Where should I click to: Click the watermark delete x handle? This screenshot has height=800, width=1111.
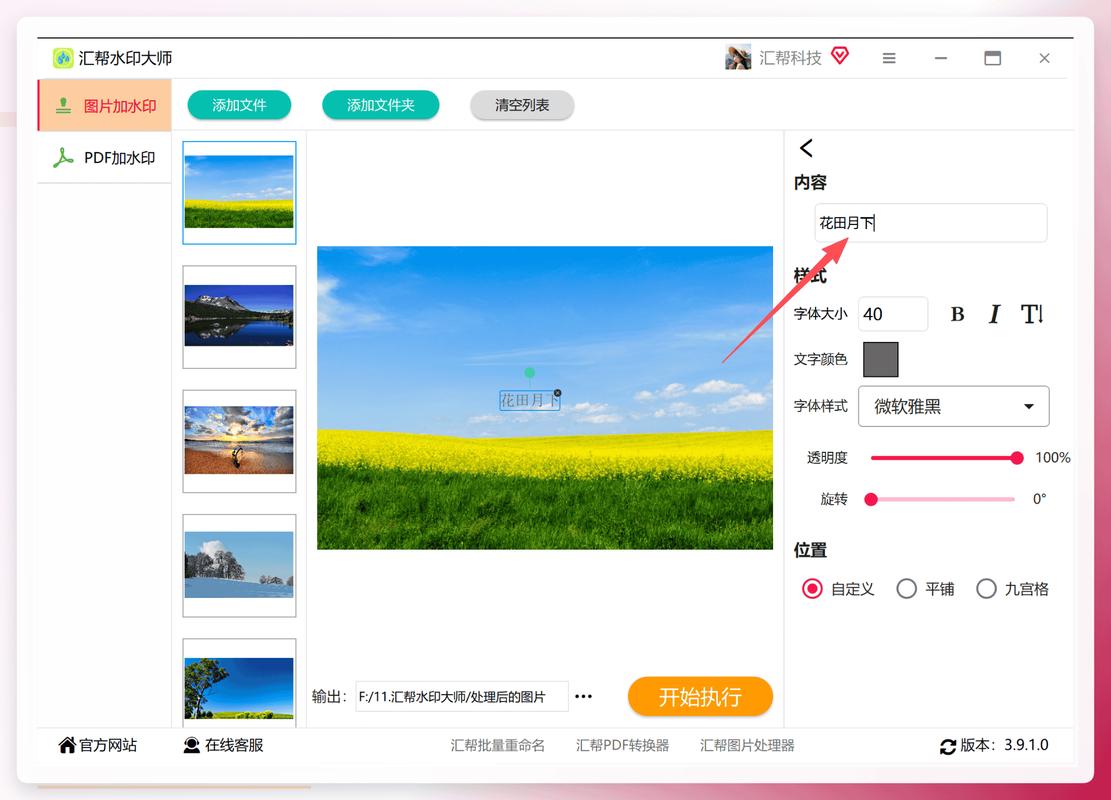[558, 393]
